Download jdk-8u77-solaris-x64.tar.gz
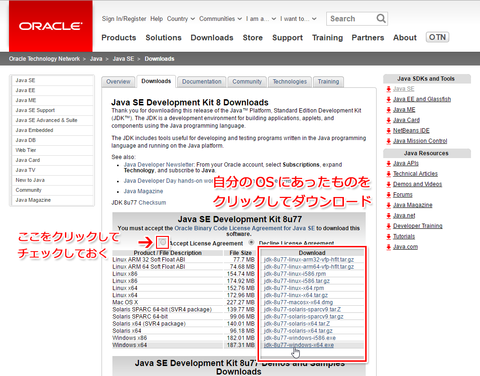 point(298,331)
